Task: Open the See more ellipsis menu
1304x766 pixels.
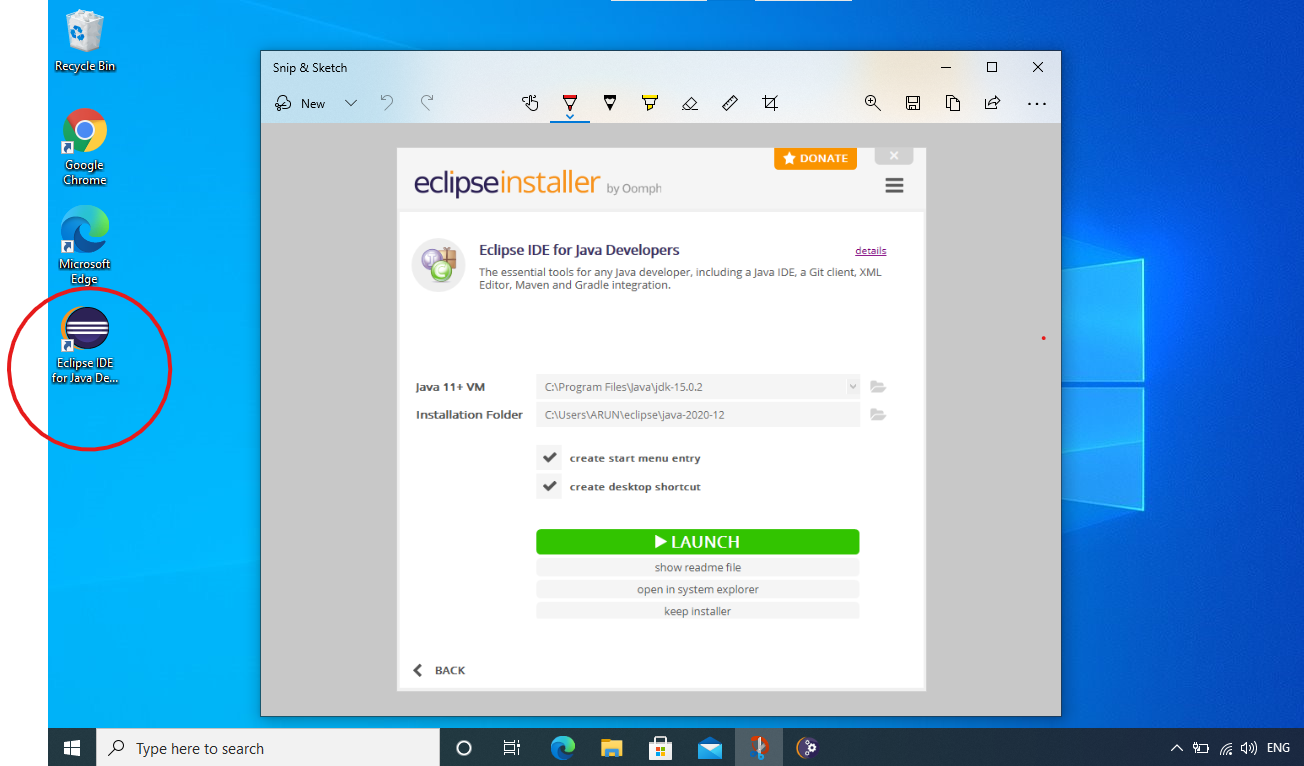Action: (1036, 101)
